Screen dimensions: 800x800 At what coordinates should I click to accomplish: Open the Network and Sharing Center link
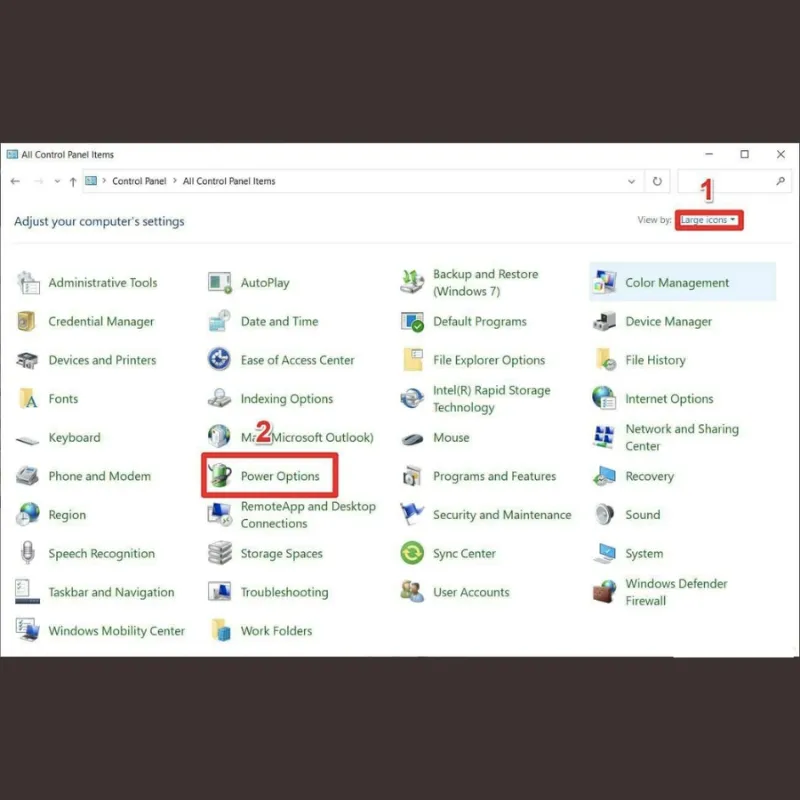pyautogui.click(x=682, y=437)
